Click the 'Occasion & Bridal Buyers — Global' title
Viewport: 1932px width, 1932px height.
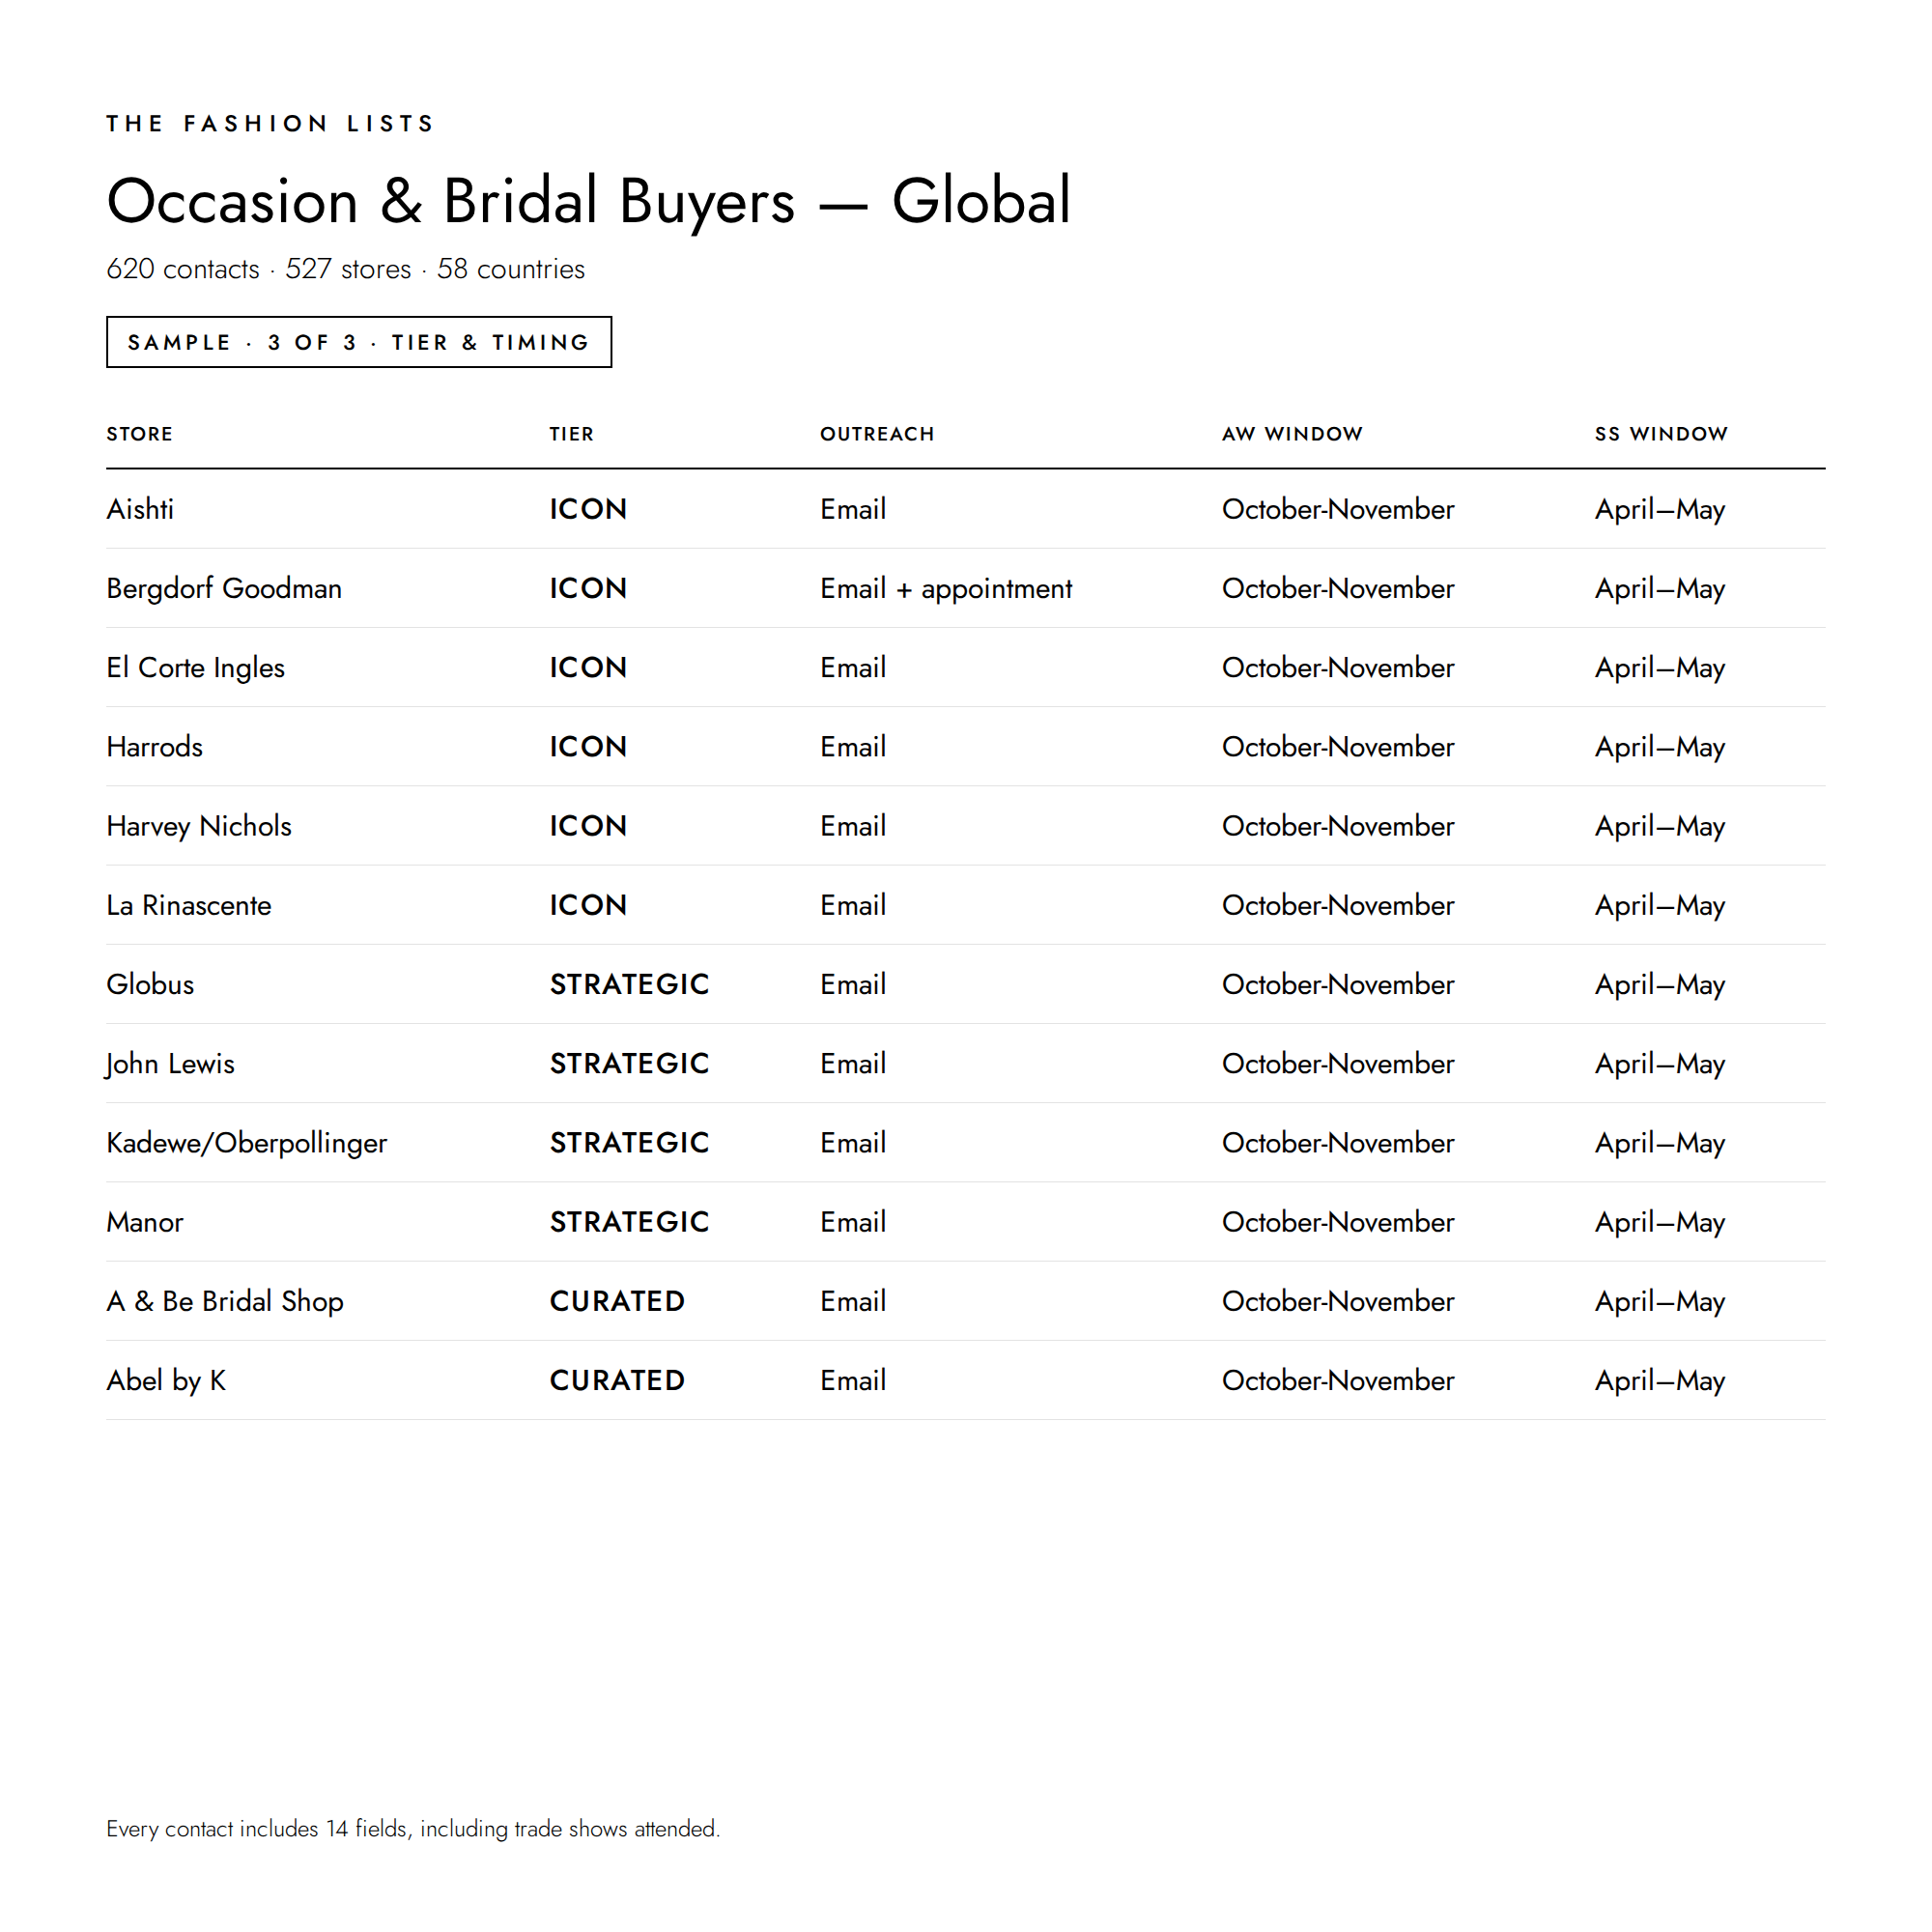(588, 201)
